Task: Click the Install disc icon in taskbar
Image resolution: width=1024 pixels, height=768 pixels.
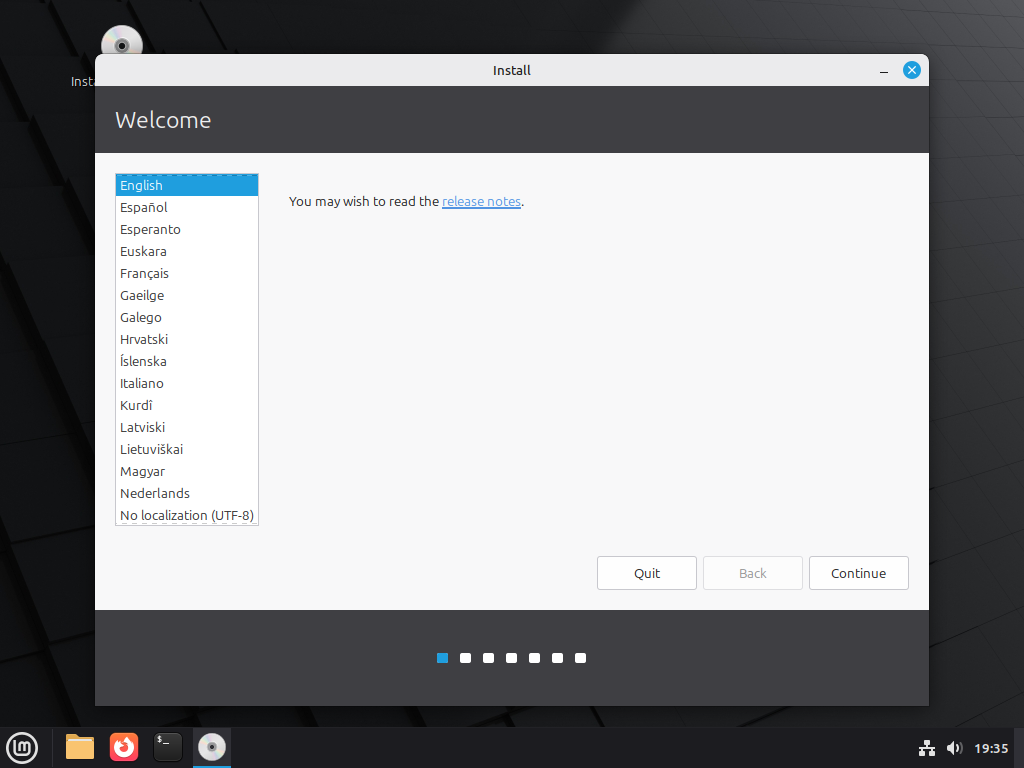Action: coord(212,747)
